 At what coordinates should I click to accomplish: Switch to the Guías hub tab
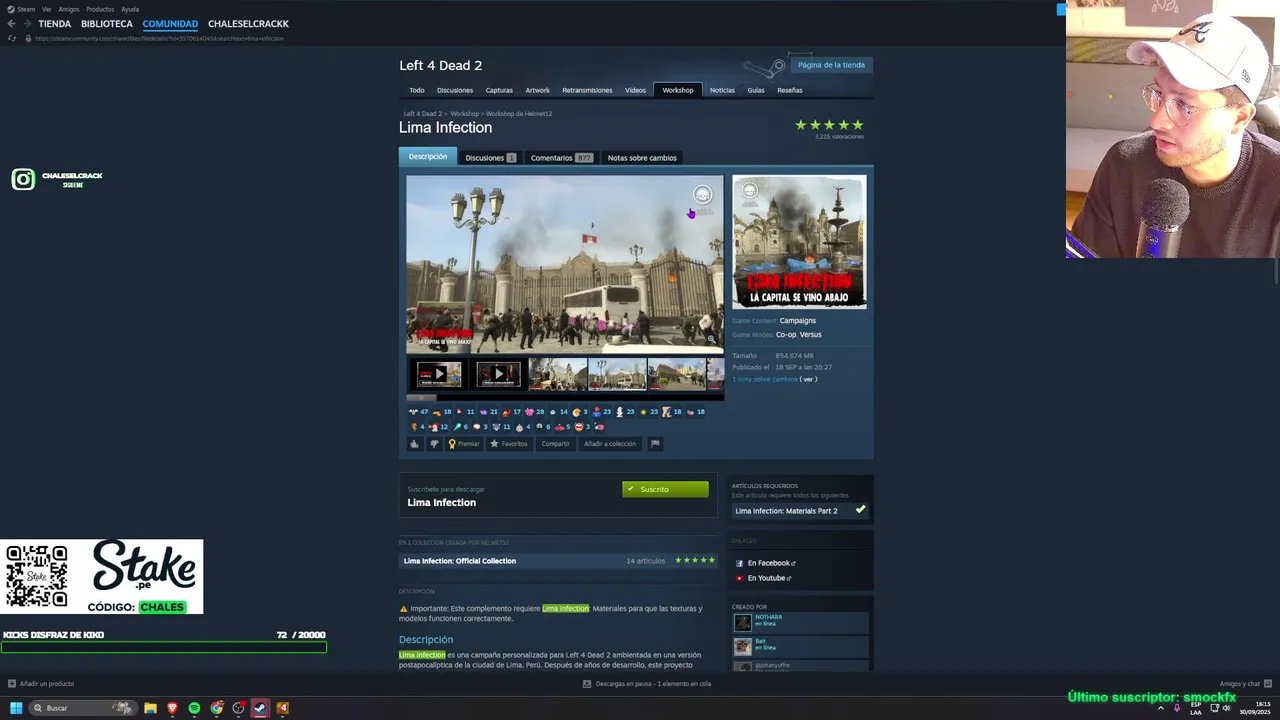tap(756, 90)
